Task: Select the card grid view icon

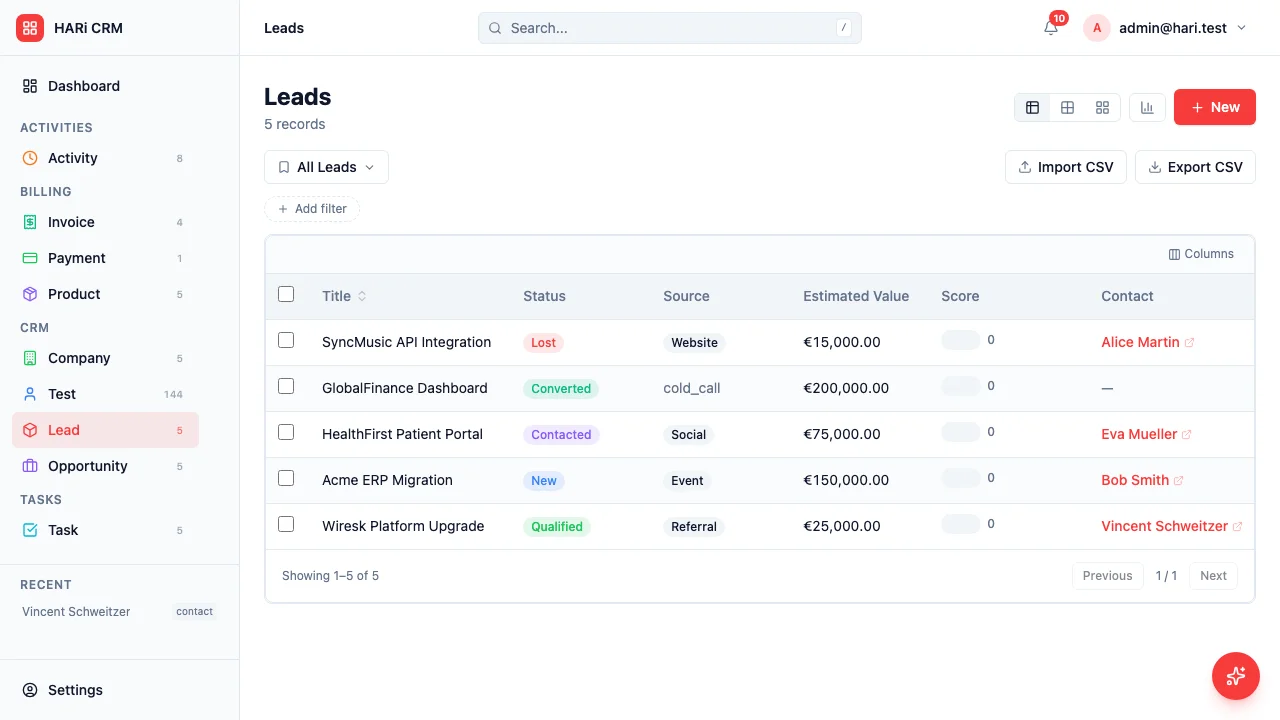Action: 1102,107
